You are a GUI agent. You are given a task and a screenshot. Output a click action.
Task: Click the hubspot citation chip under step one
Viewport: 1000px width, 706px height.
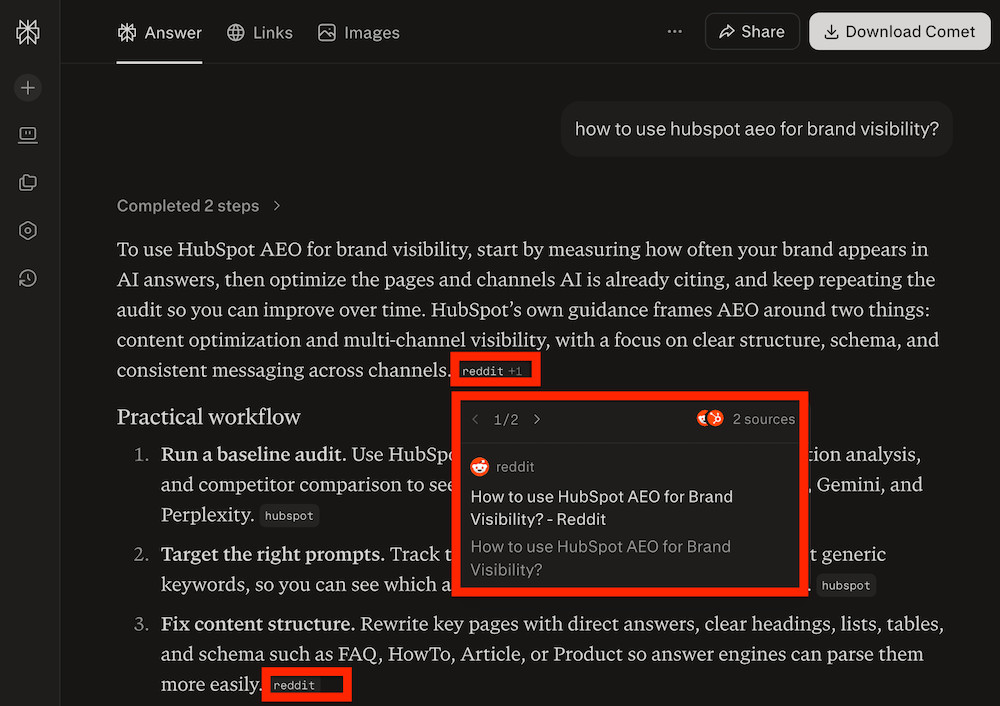tap(289, 516)
